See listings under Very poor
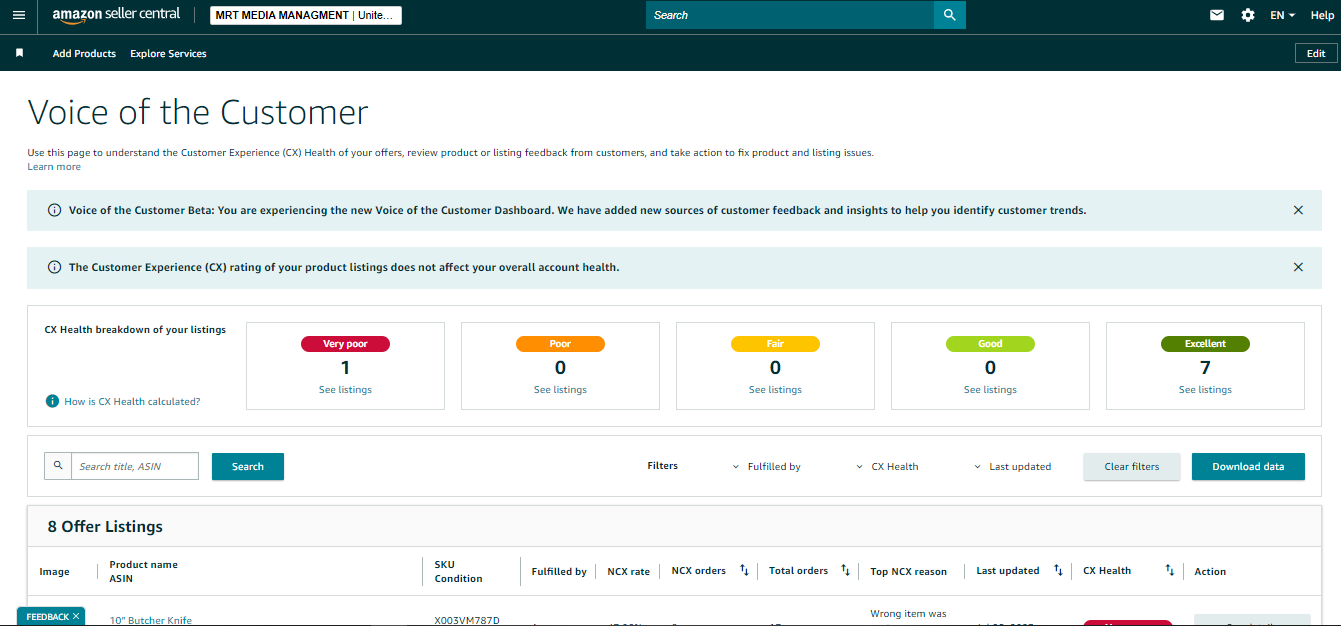 345,390
